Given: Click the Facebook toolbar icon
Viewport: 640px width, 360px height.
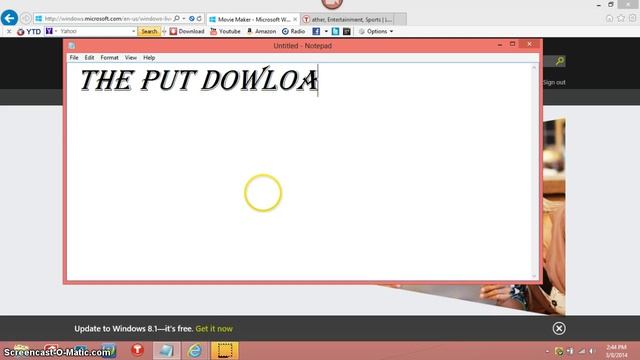Looking at the screenshot, I should click(x=316, y=31).
